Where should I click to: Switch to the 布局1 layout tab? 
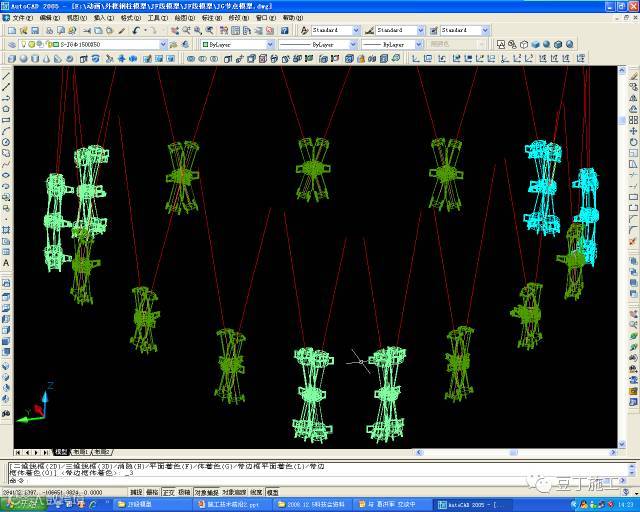80,452
